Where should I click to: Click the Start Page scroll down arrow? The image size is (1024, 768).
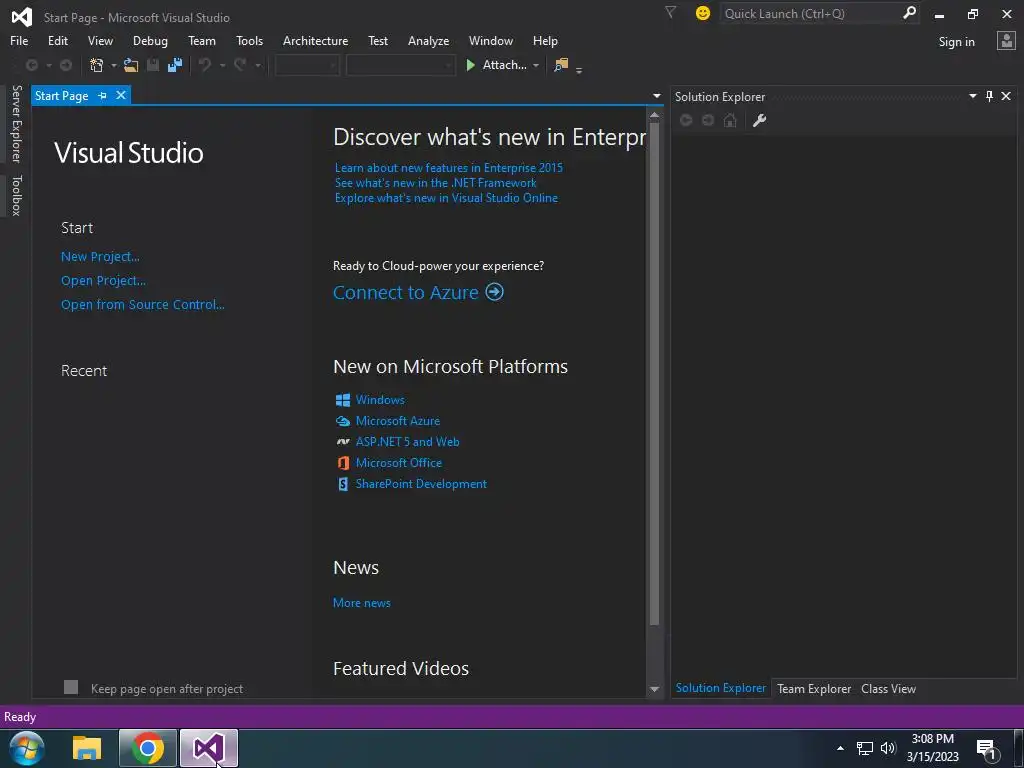[x=654, y=689]
